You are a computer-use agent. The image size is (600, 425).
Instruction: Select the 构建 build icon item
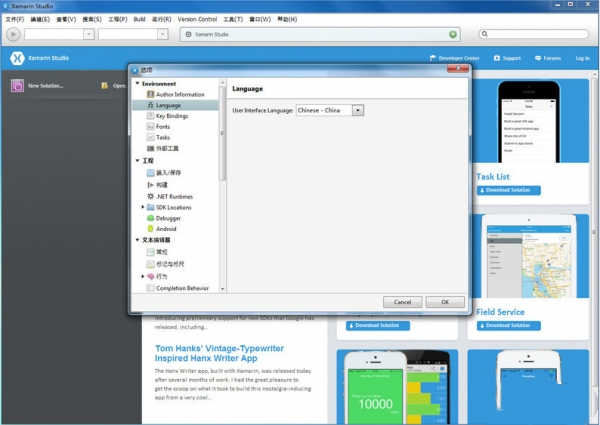click(150, 185)
